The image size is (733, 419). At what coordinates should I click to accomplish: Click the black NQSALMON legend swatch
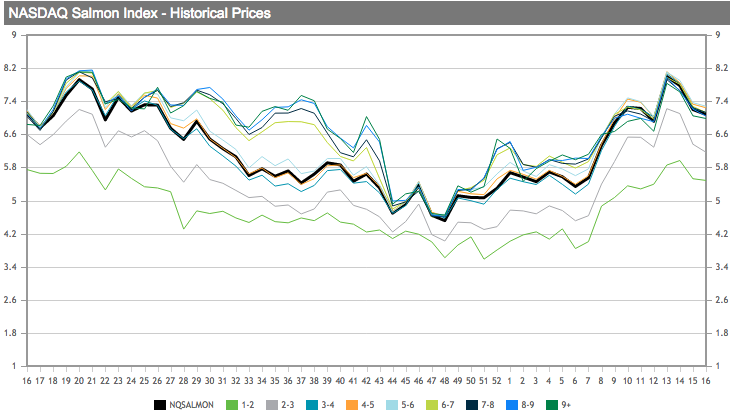coord(160,405)
